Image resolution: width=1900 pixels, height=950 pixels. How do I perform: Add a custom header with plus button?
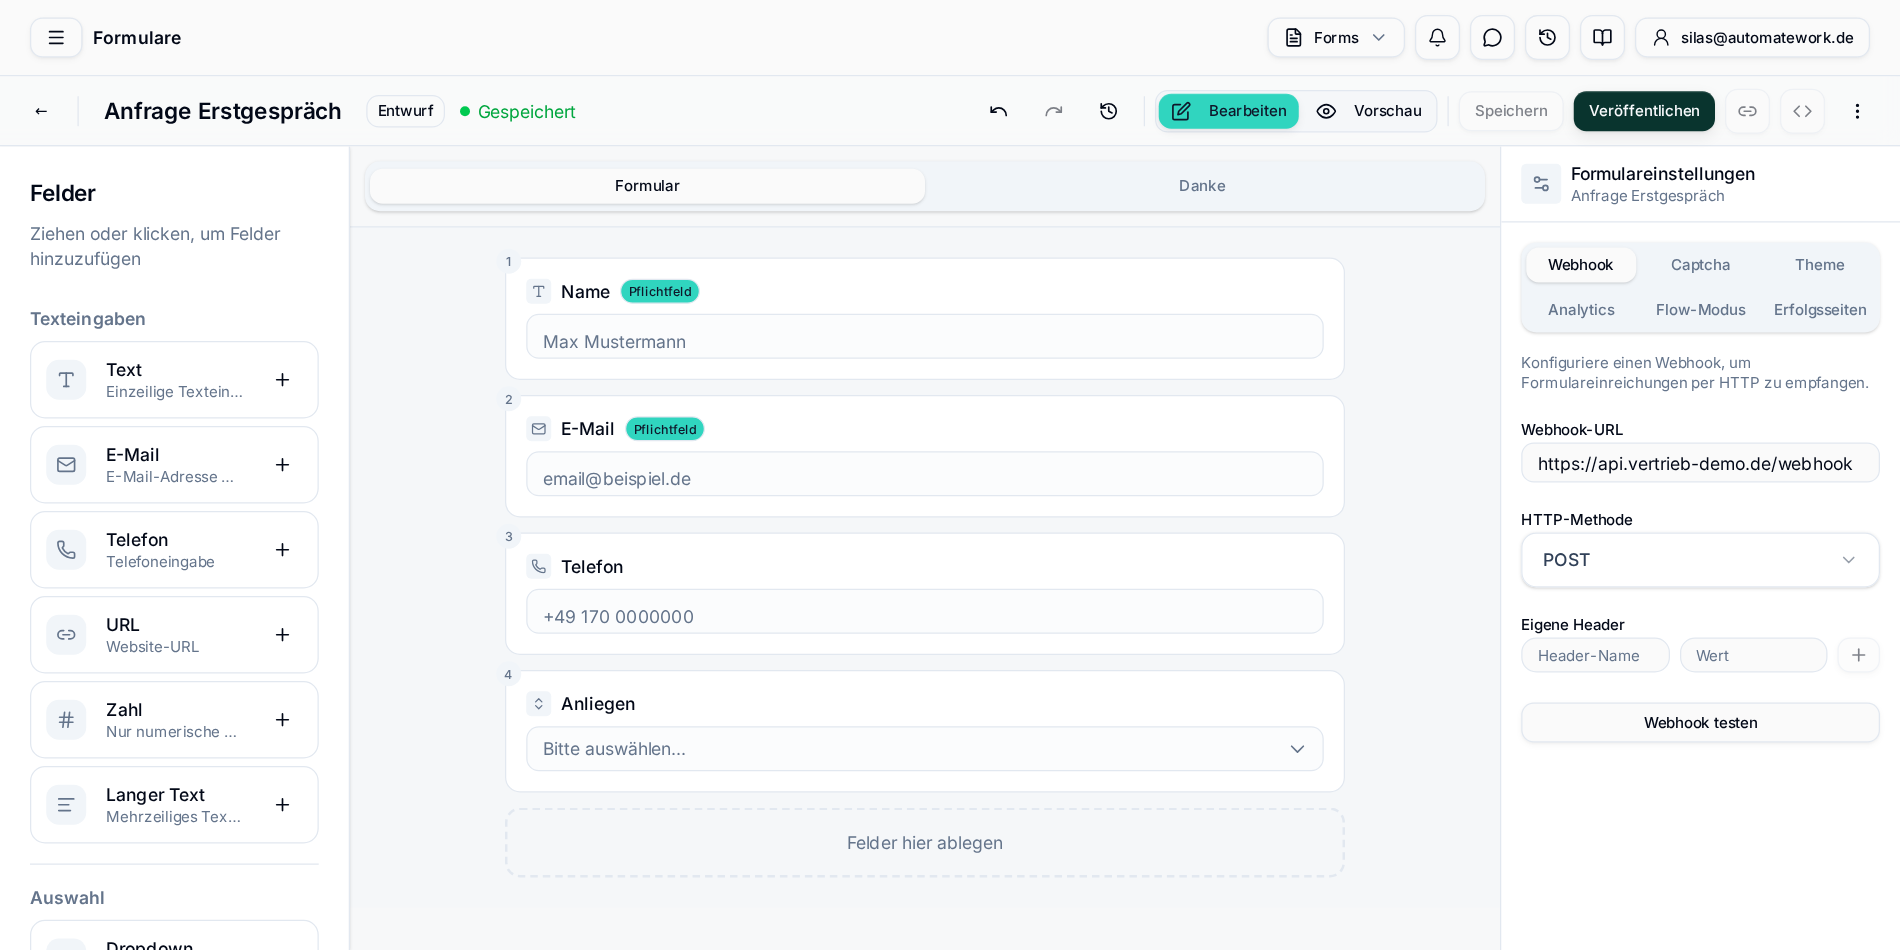[x=1858, y=655]
